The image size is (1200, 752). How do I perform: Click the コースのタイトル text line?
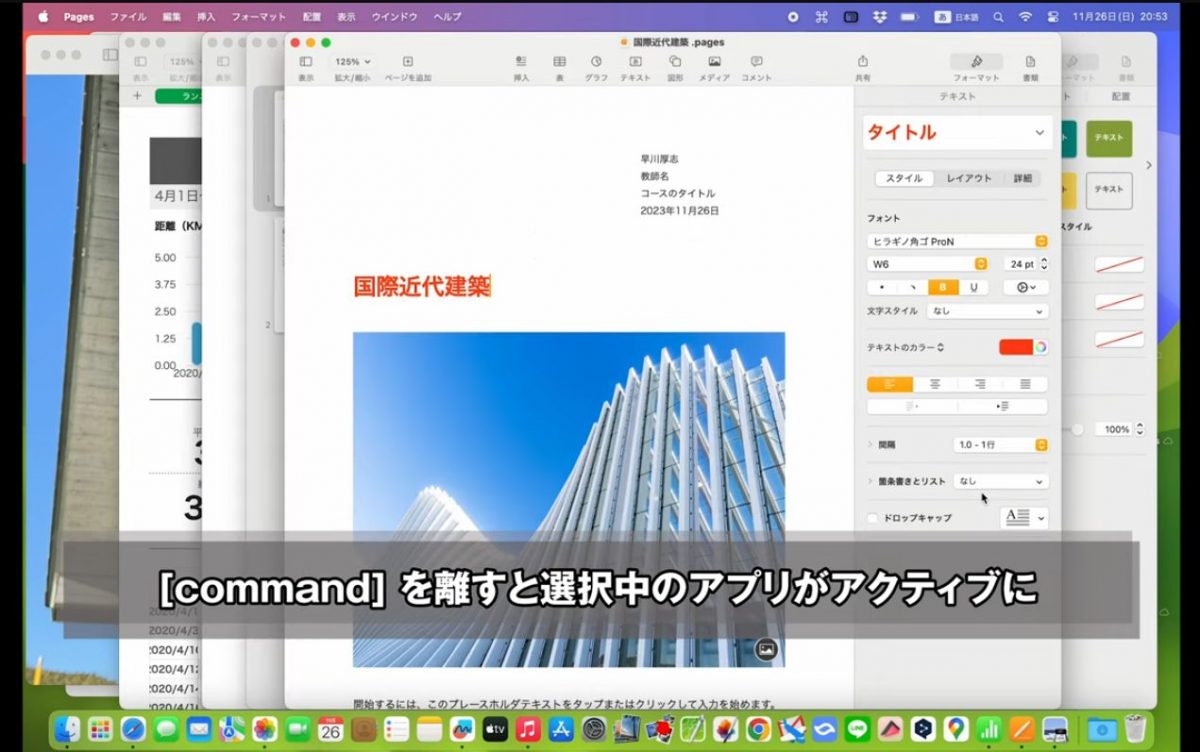click(x=678, y=193)
